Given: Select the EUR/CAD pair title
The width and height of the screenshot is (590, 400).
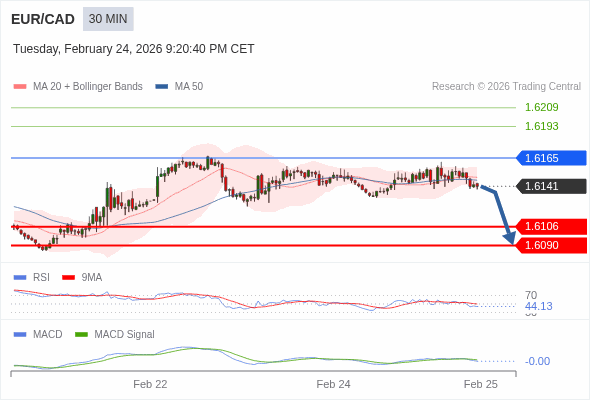Looking at the screenshot, I should pyautogui.click(x=43, y=19).
